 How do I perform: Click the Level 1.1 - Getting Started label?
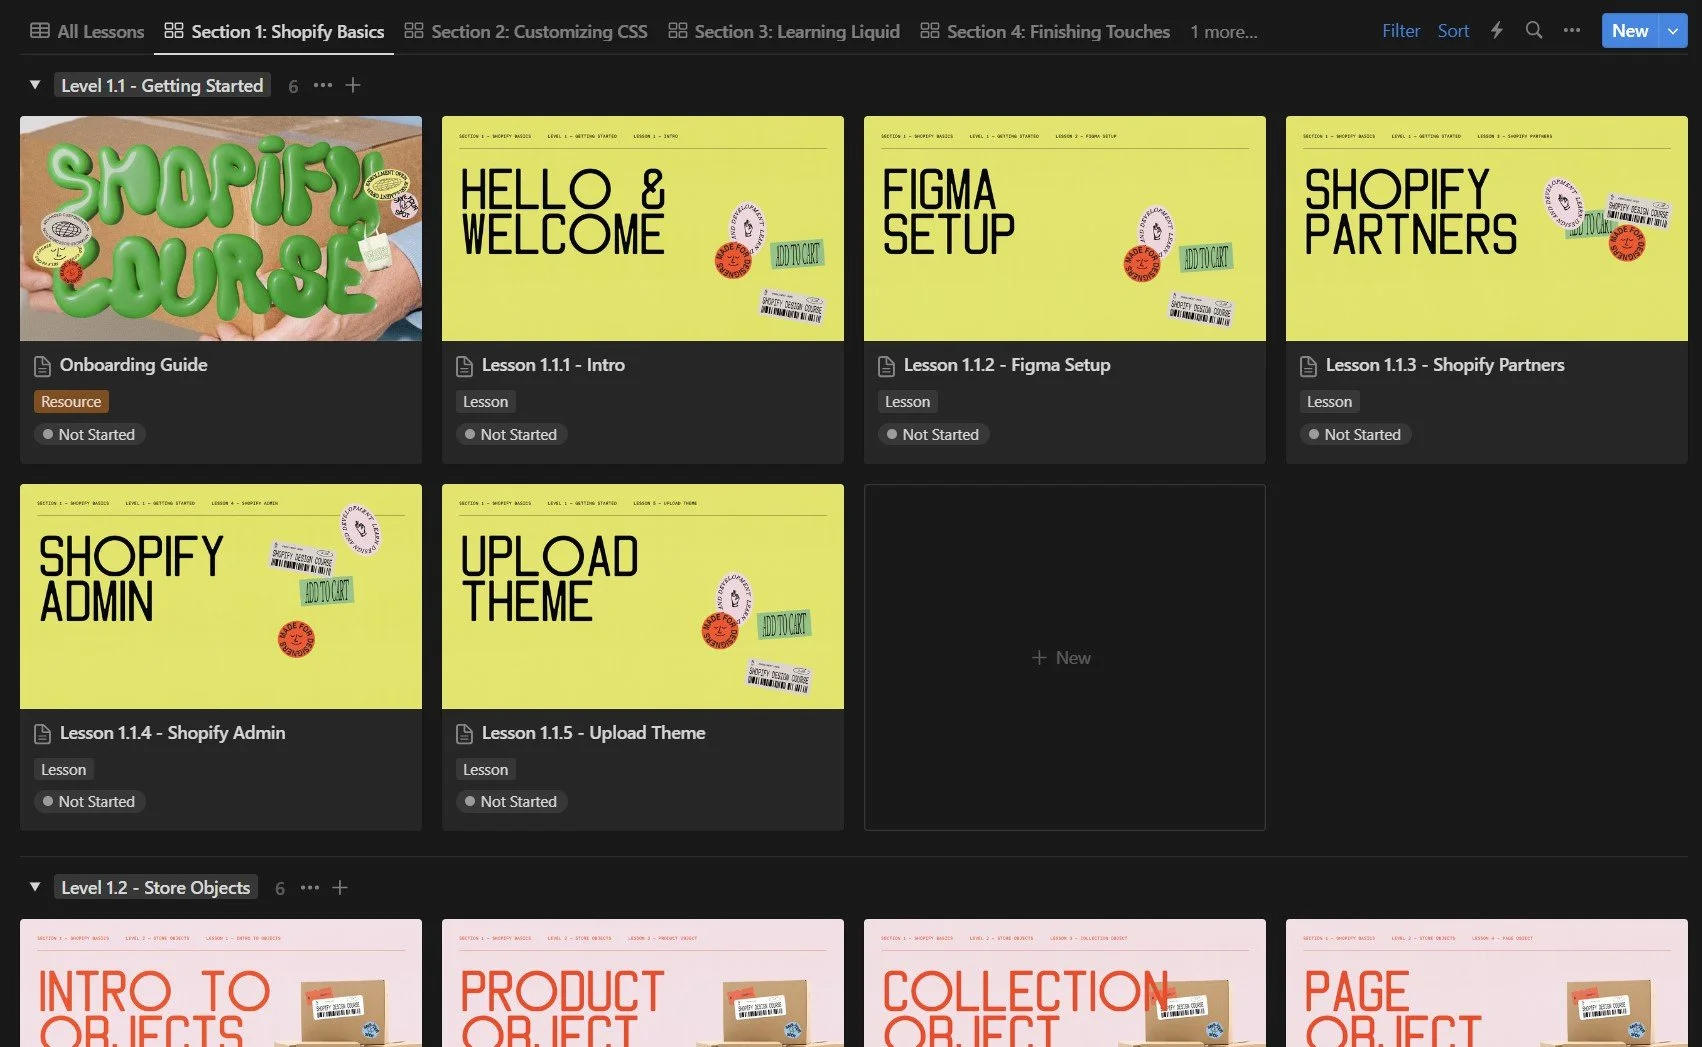point(162,85)
